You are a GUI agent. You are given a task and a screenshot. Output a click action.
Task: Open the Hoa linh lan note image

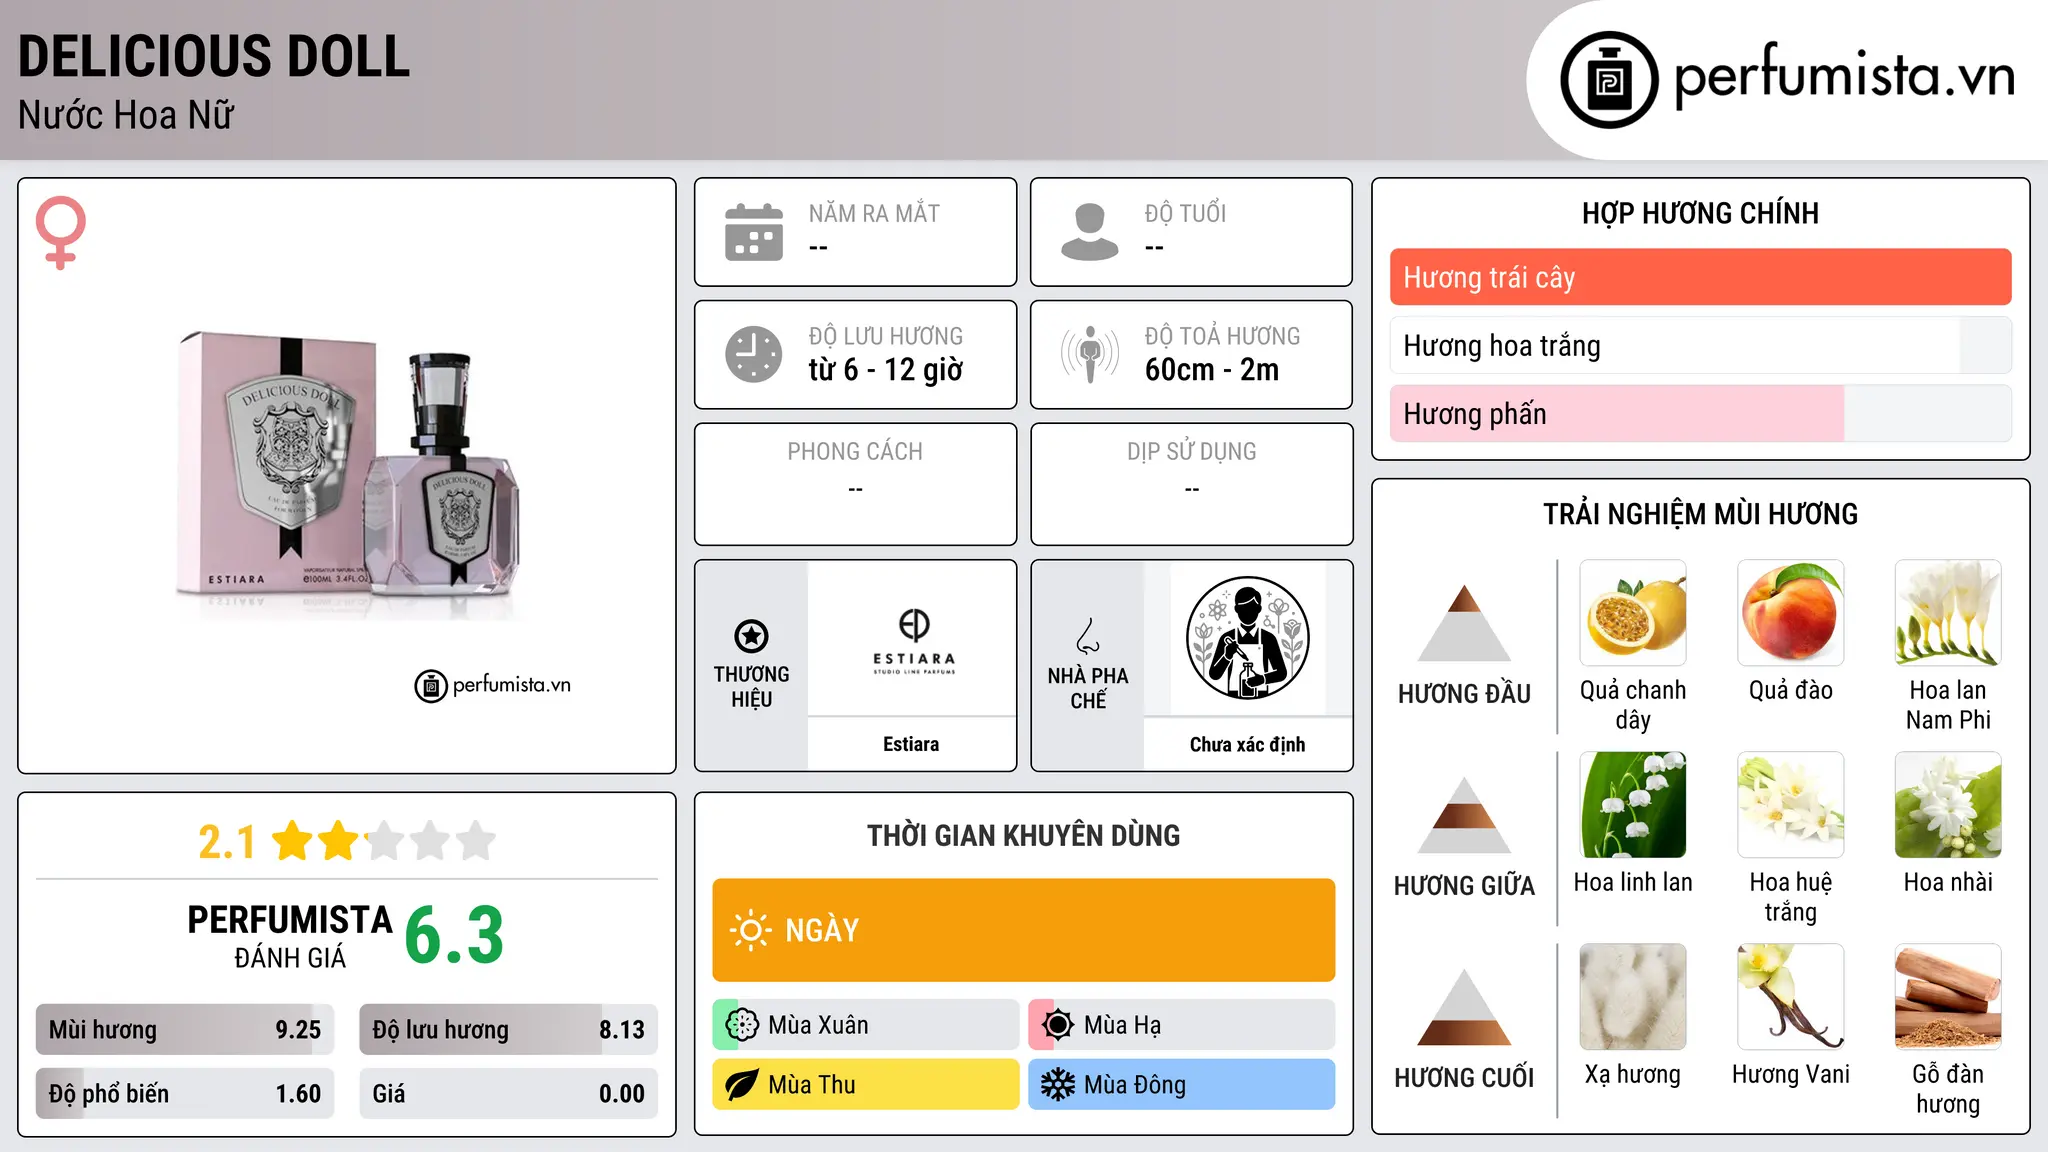point(1633,805)
